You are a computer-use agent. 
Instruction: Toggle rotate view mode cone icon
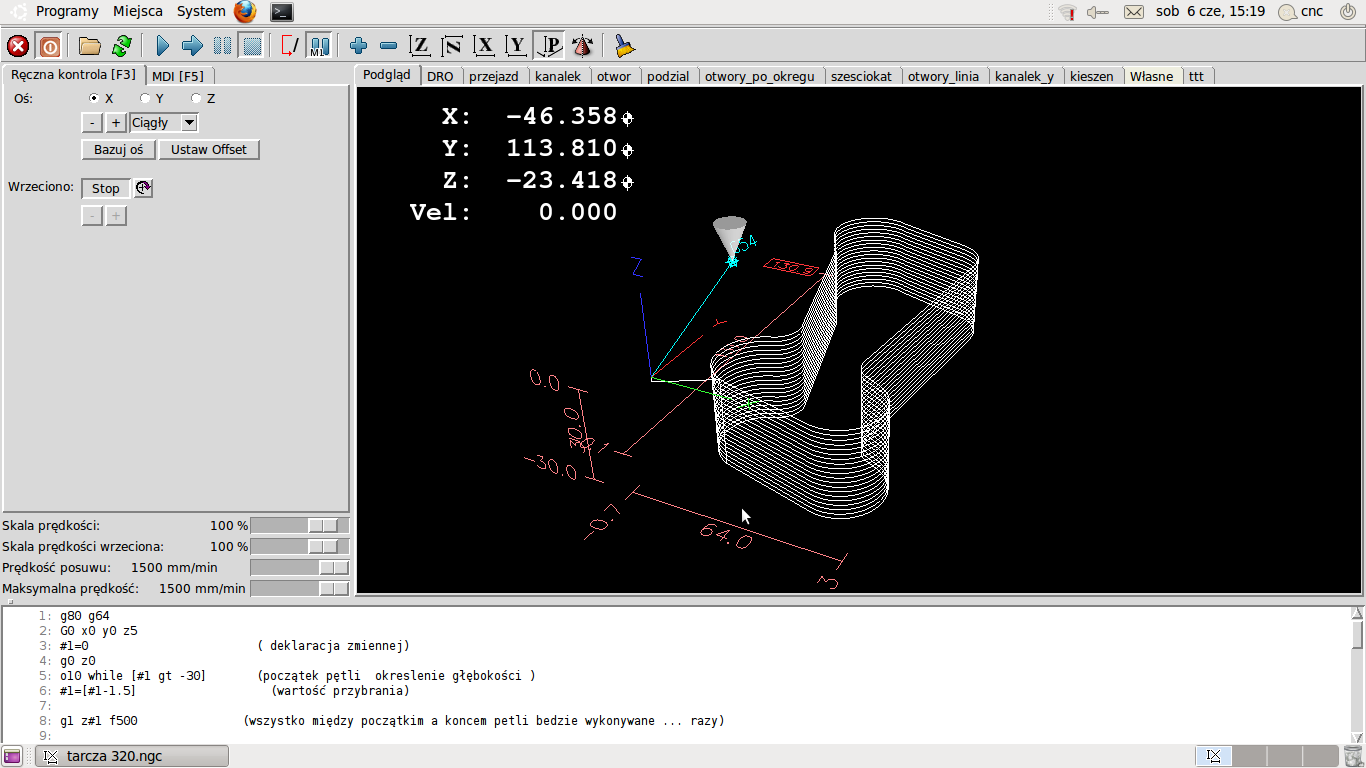583,46
